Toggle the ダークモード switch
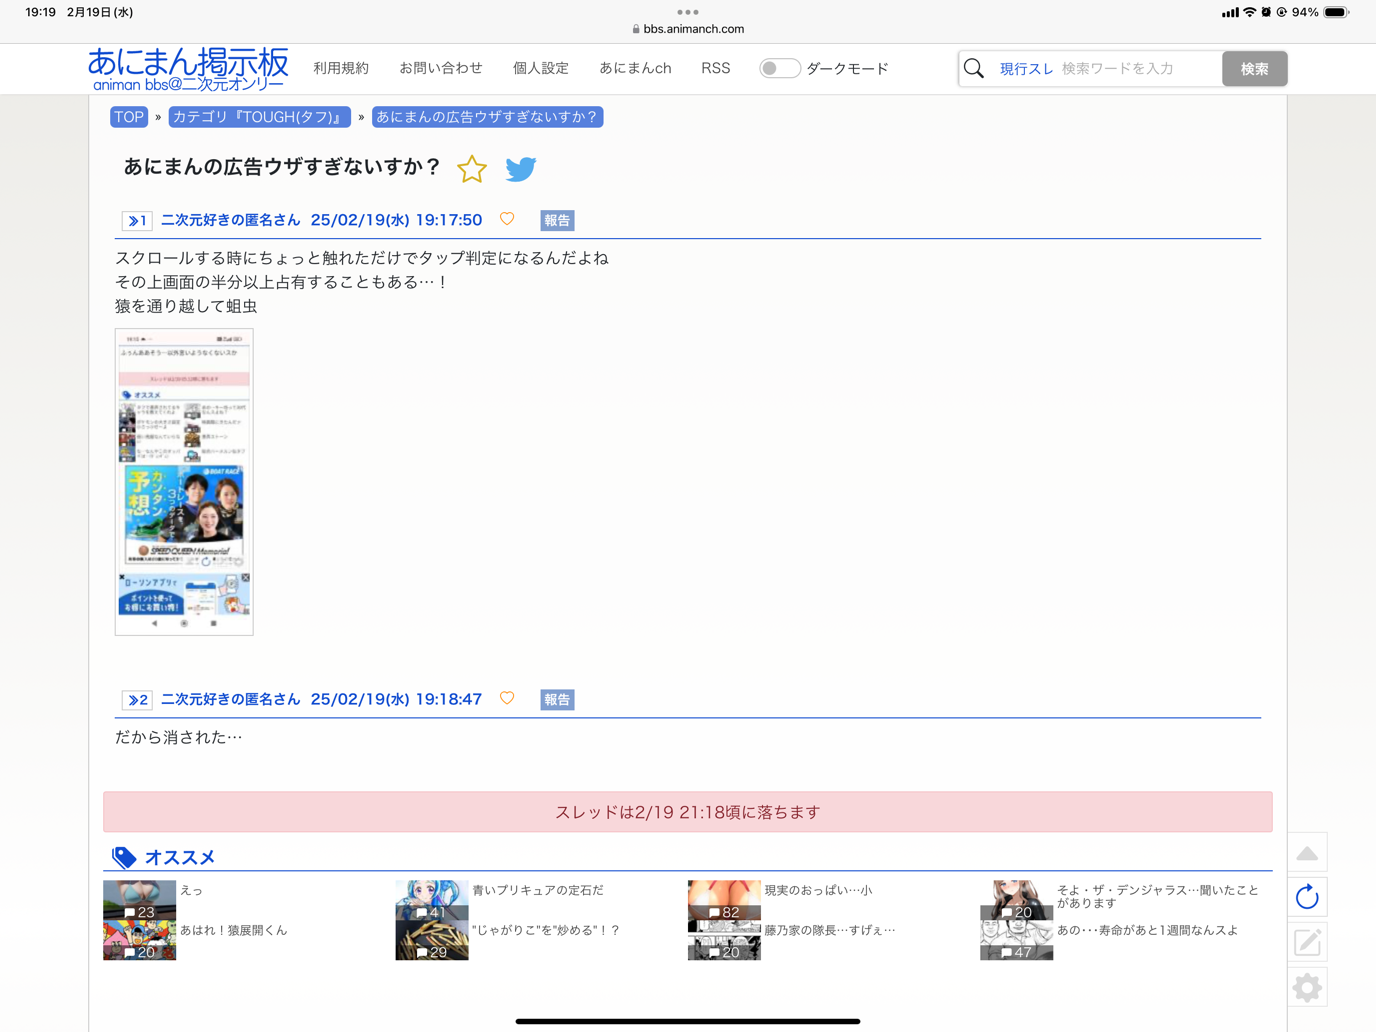 (x=779, y=69)
